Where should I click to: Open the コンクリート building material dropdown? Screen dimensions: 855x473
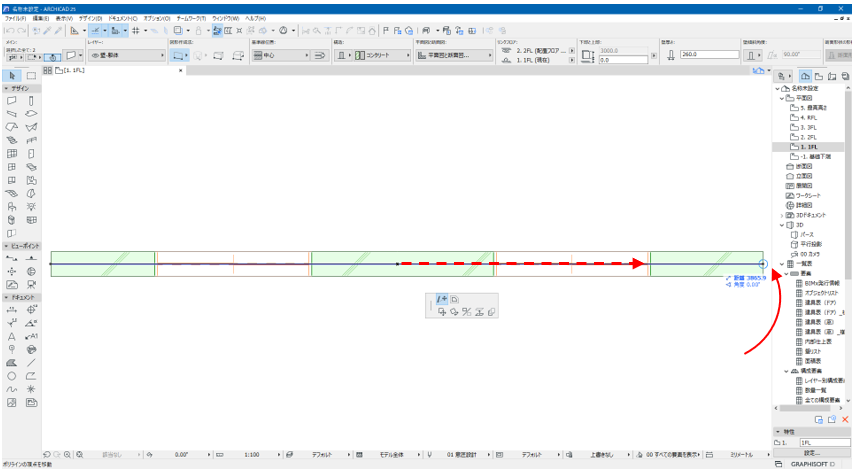coord(382,55)
